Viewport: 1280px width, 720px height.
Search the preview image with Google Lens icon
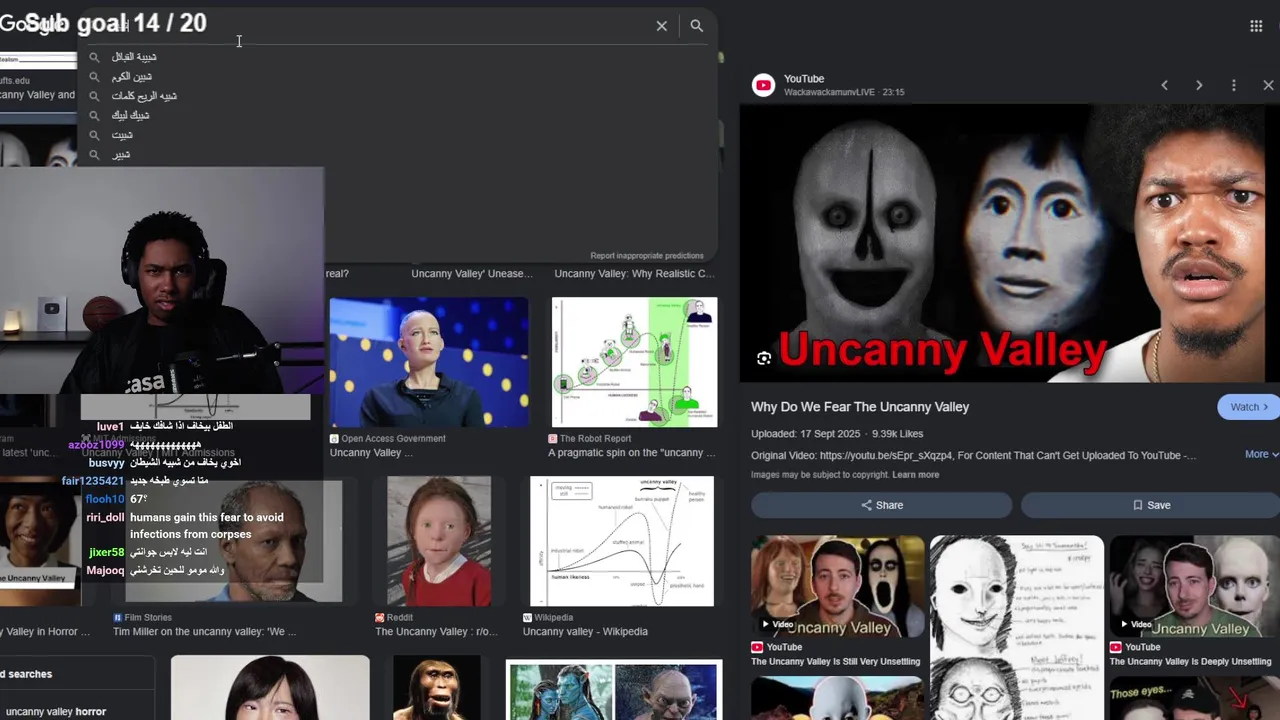point(764,358)
